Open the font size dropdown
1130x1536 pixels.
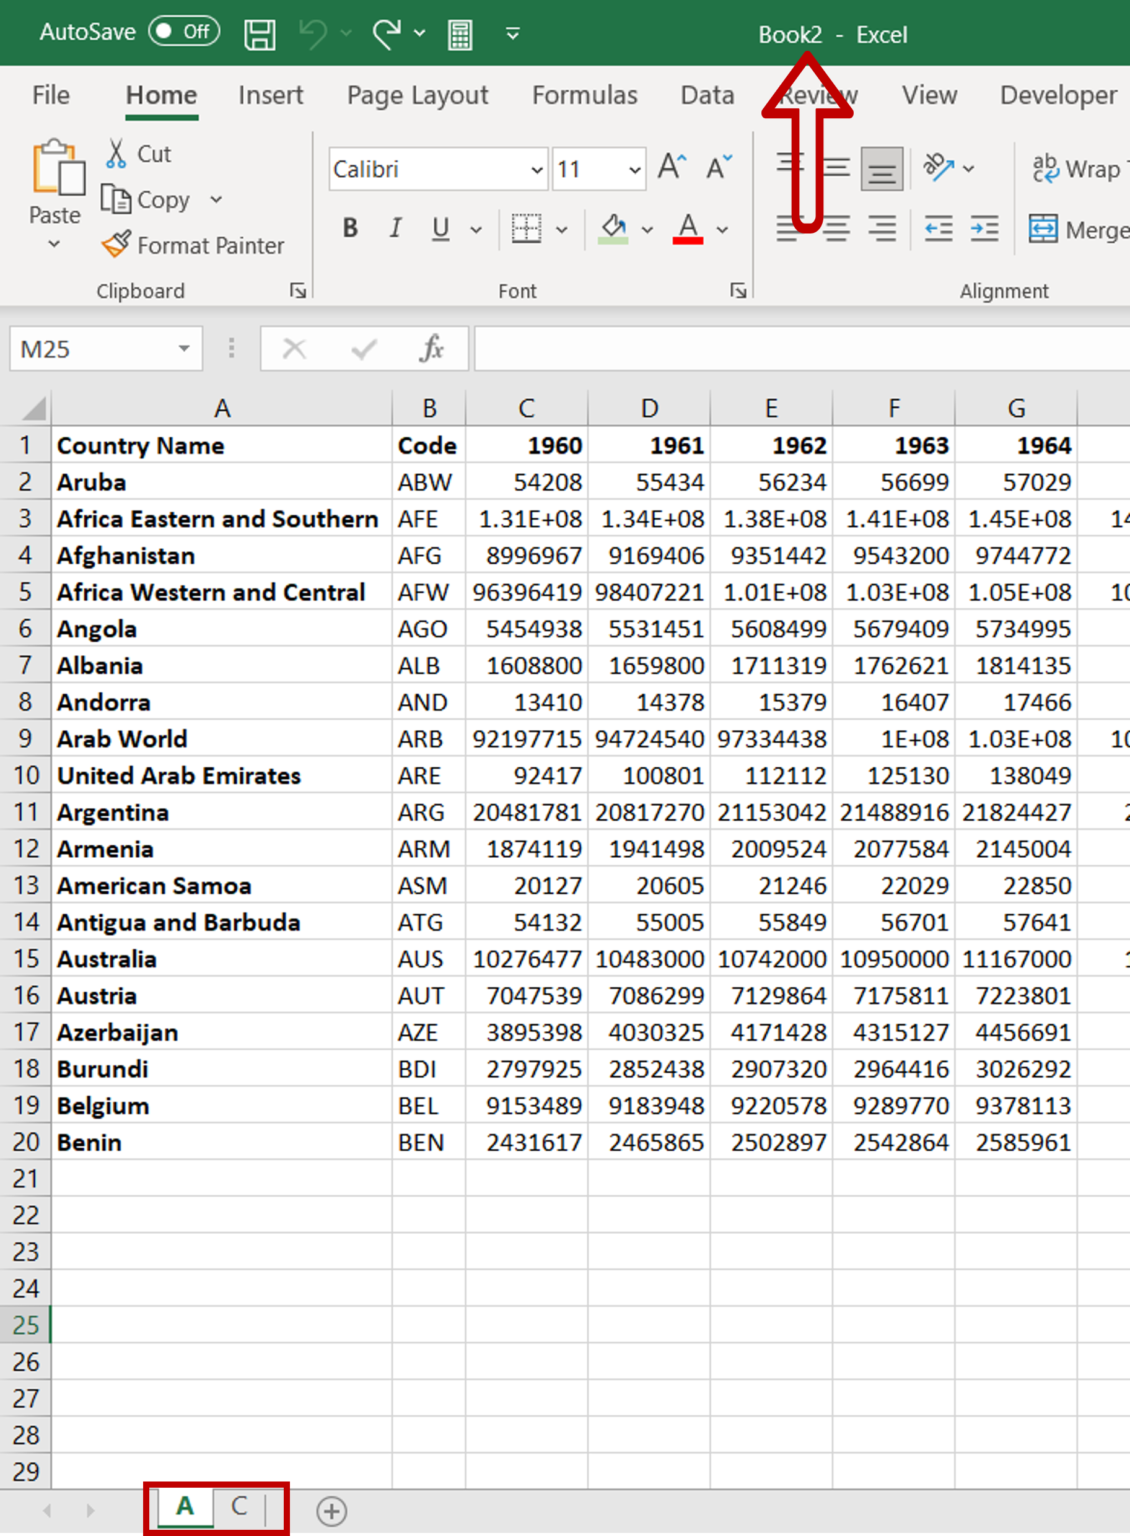(x=633, y=169)
